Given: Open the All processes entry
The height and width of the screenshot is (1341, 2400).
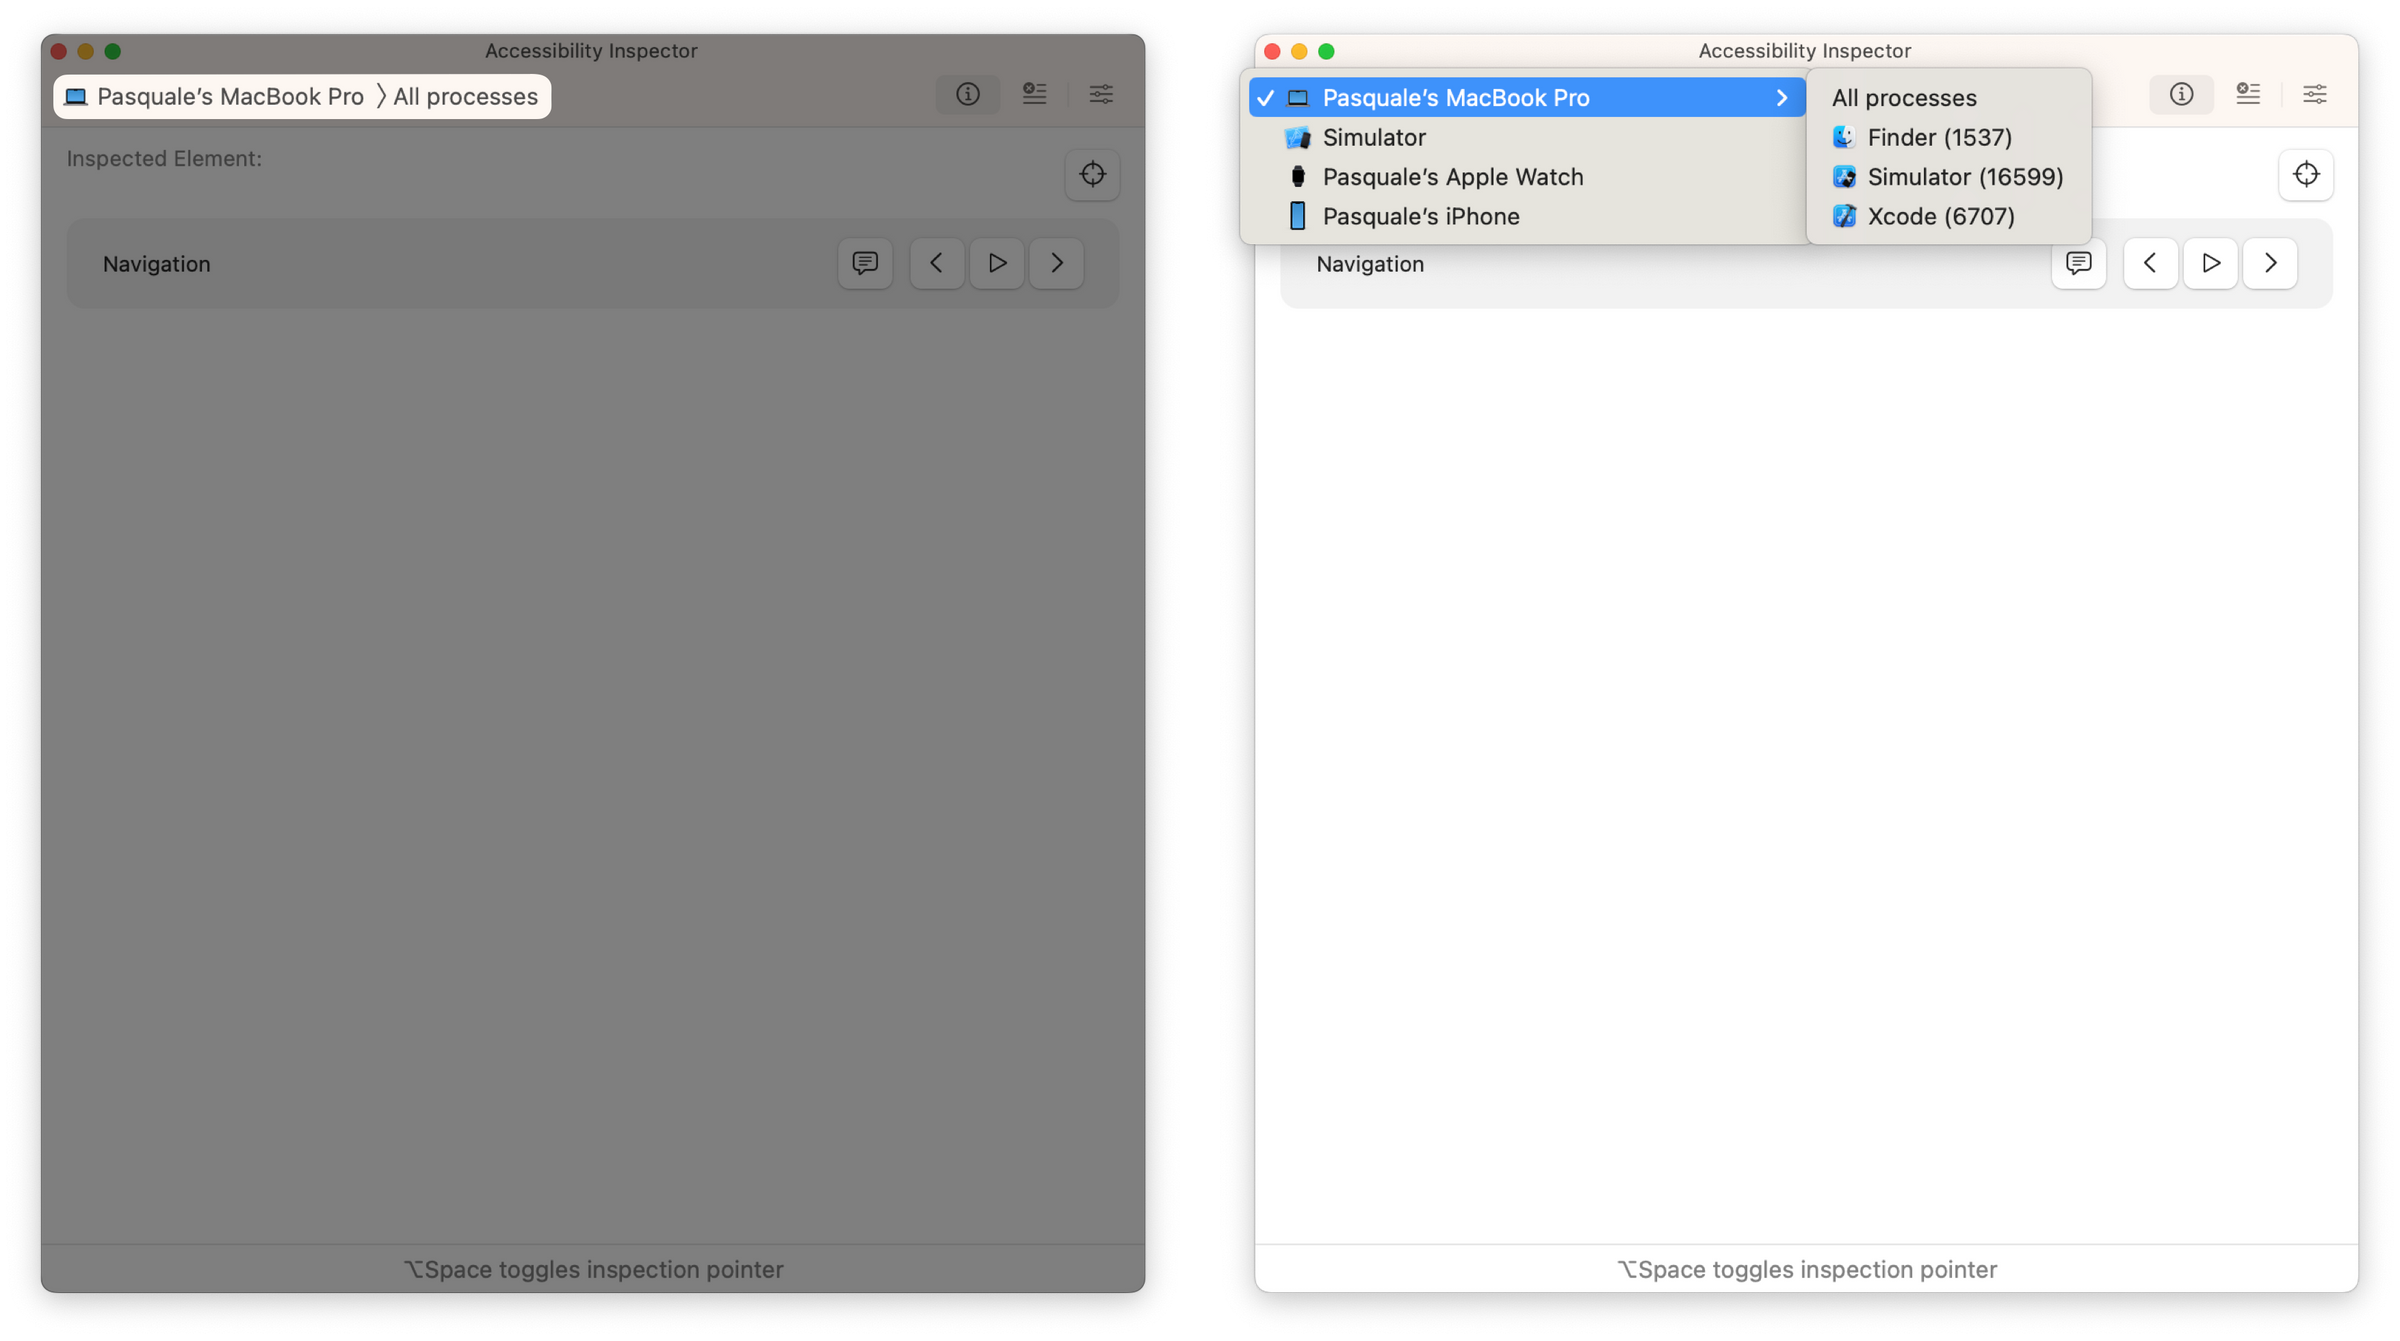Looking at the screenshot, I should click(x=1902, y=97).
